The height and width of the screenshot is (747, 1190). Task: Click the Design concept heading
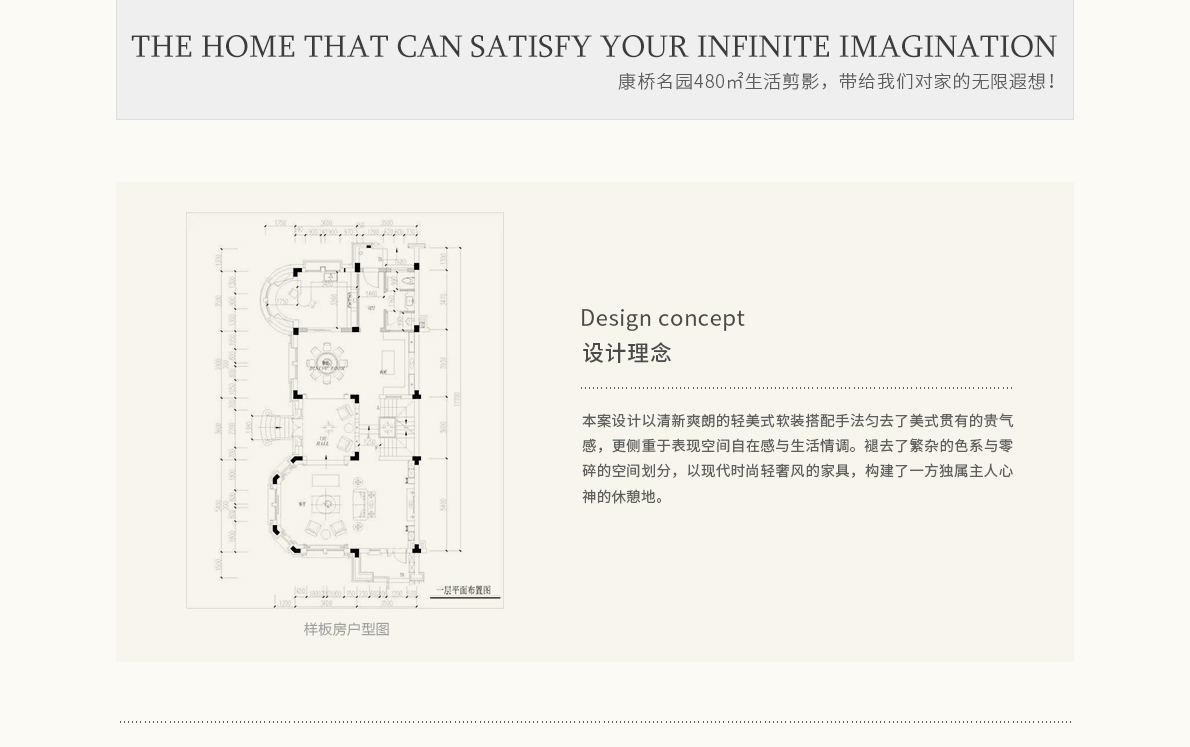[x=662, y=318]
